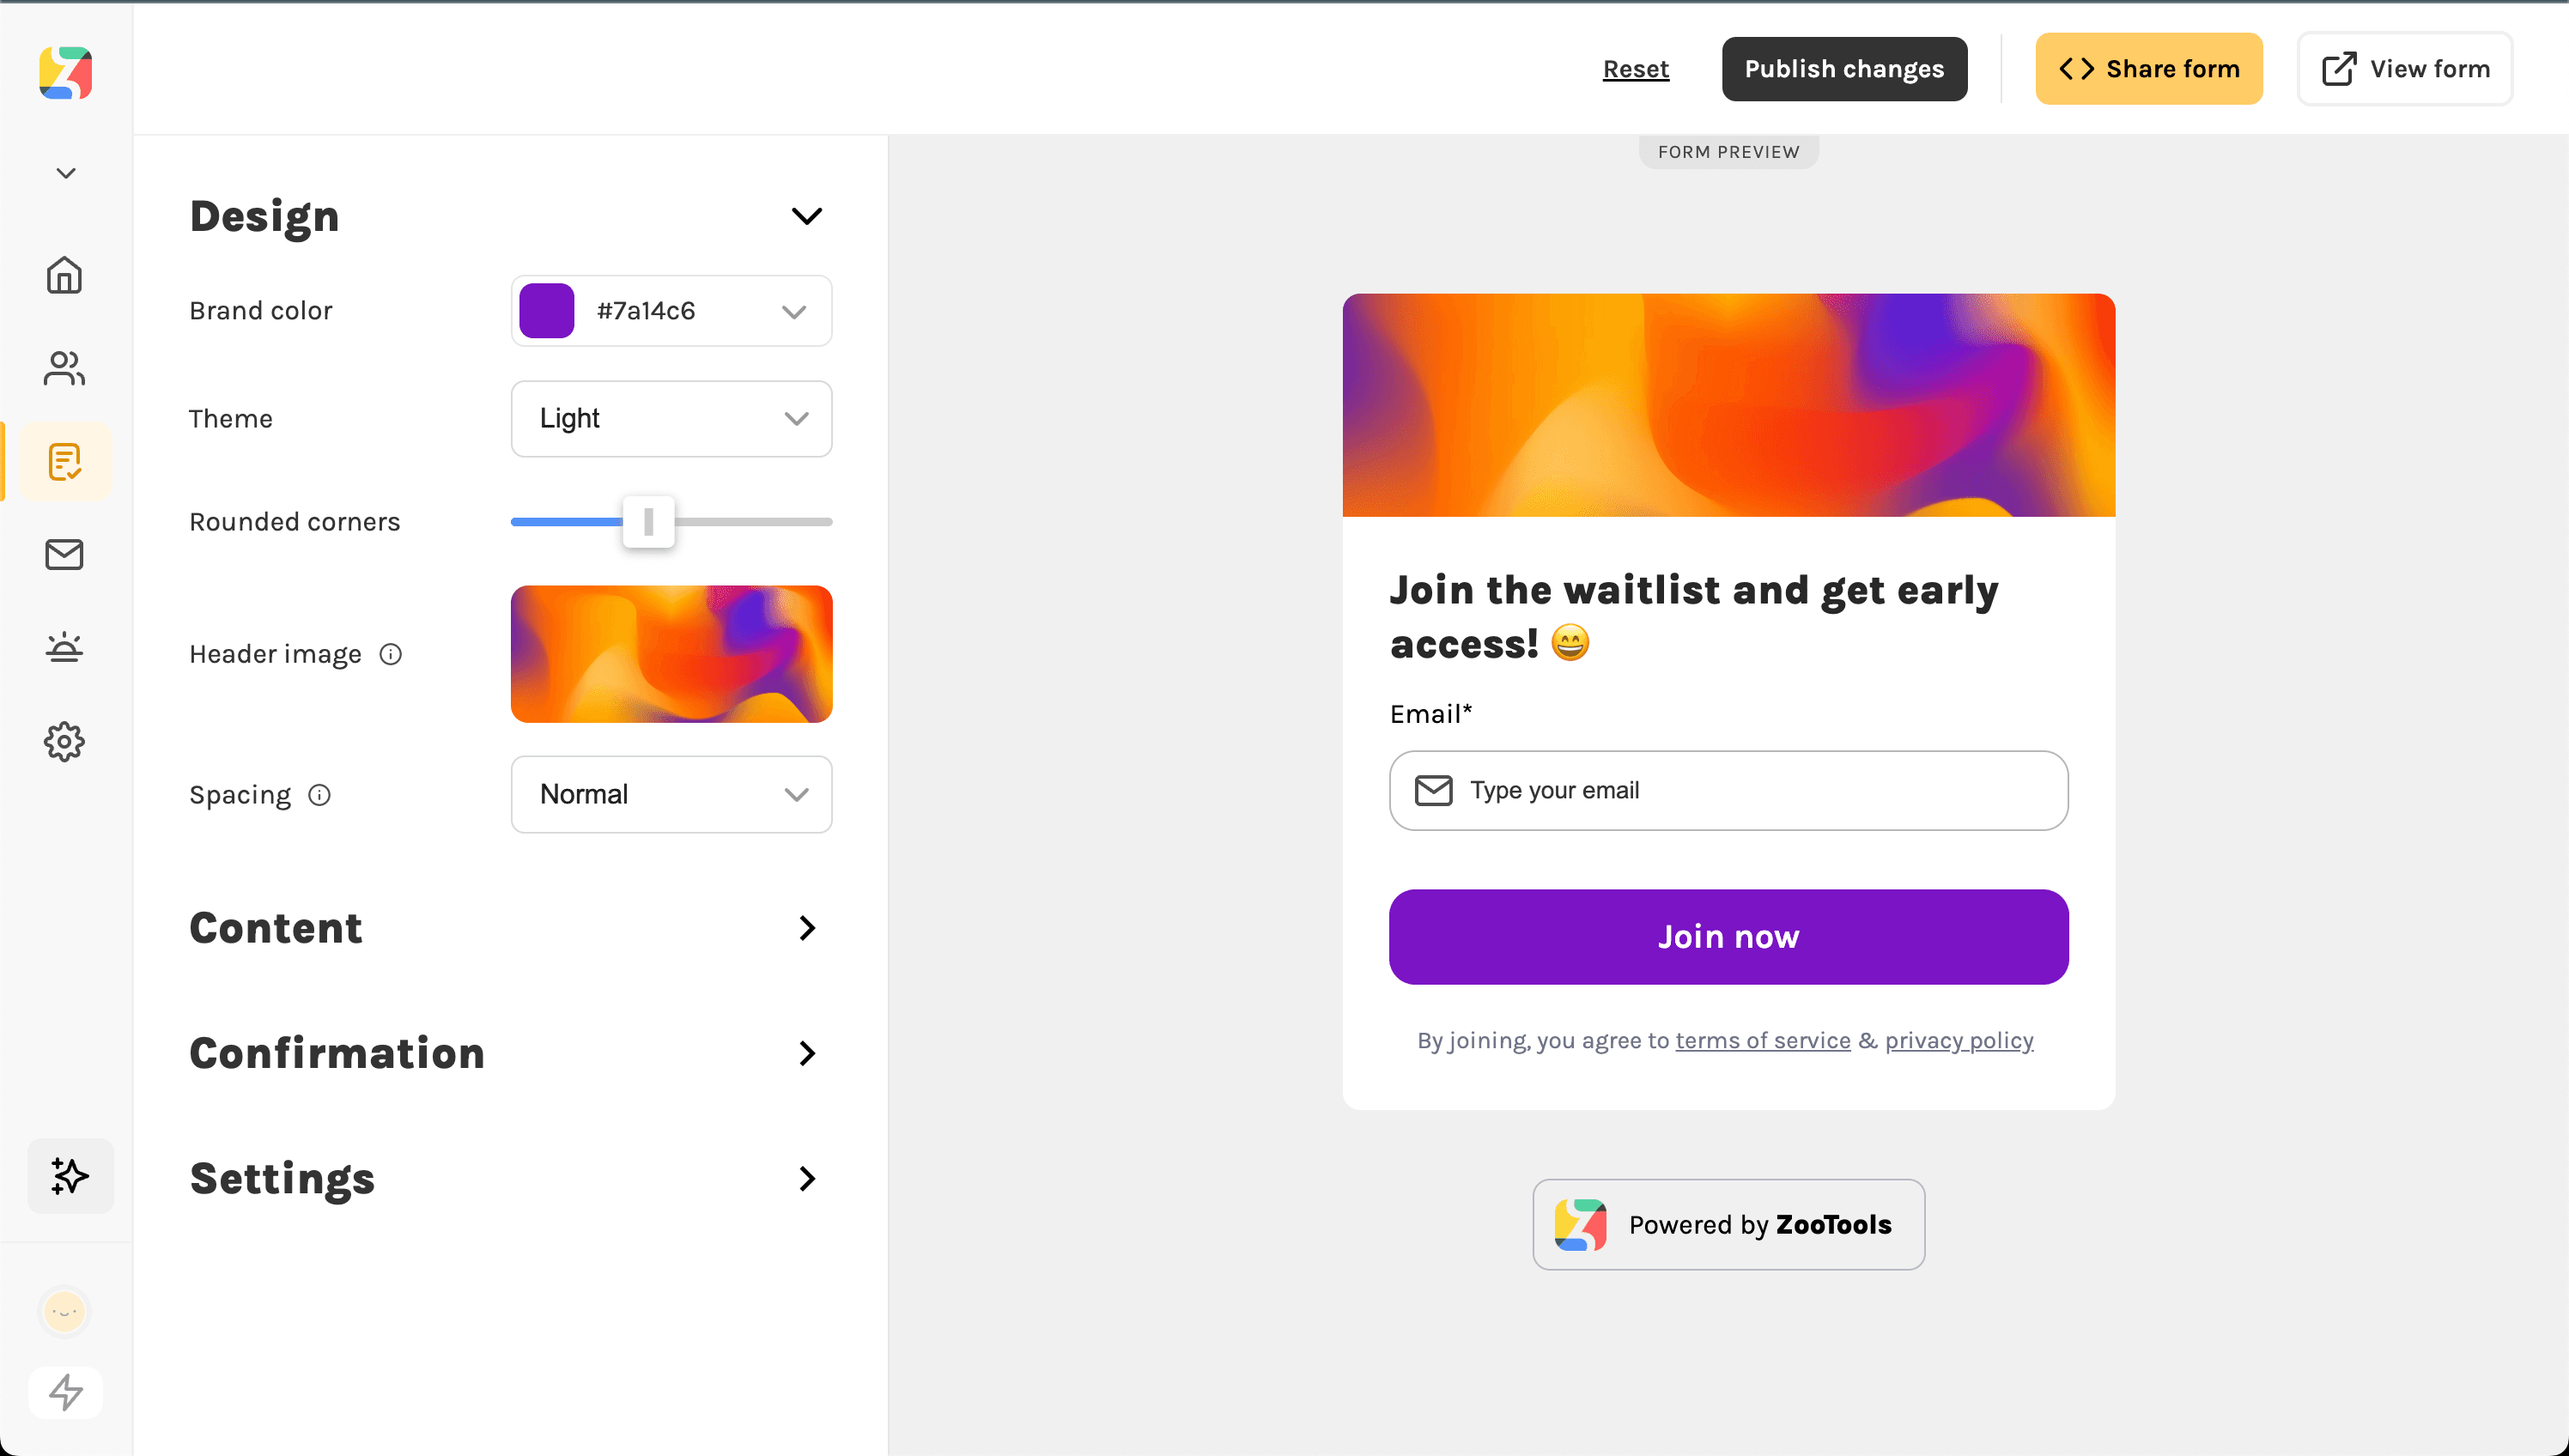Open the mail icon in sidebar
Image resolution: width=2569 pixels, height=1456 pixels.
click(x=65, y=555)
